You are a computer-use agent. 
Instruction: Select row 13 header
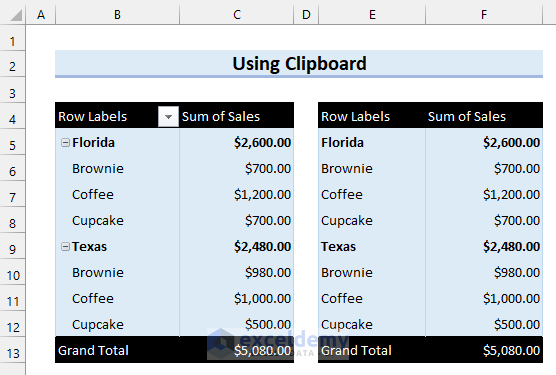tap(12, 350)
